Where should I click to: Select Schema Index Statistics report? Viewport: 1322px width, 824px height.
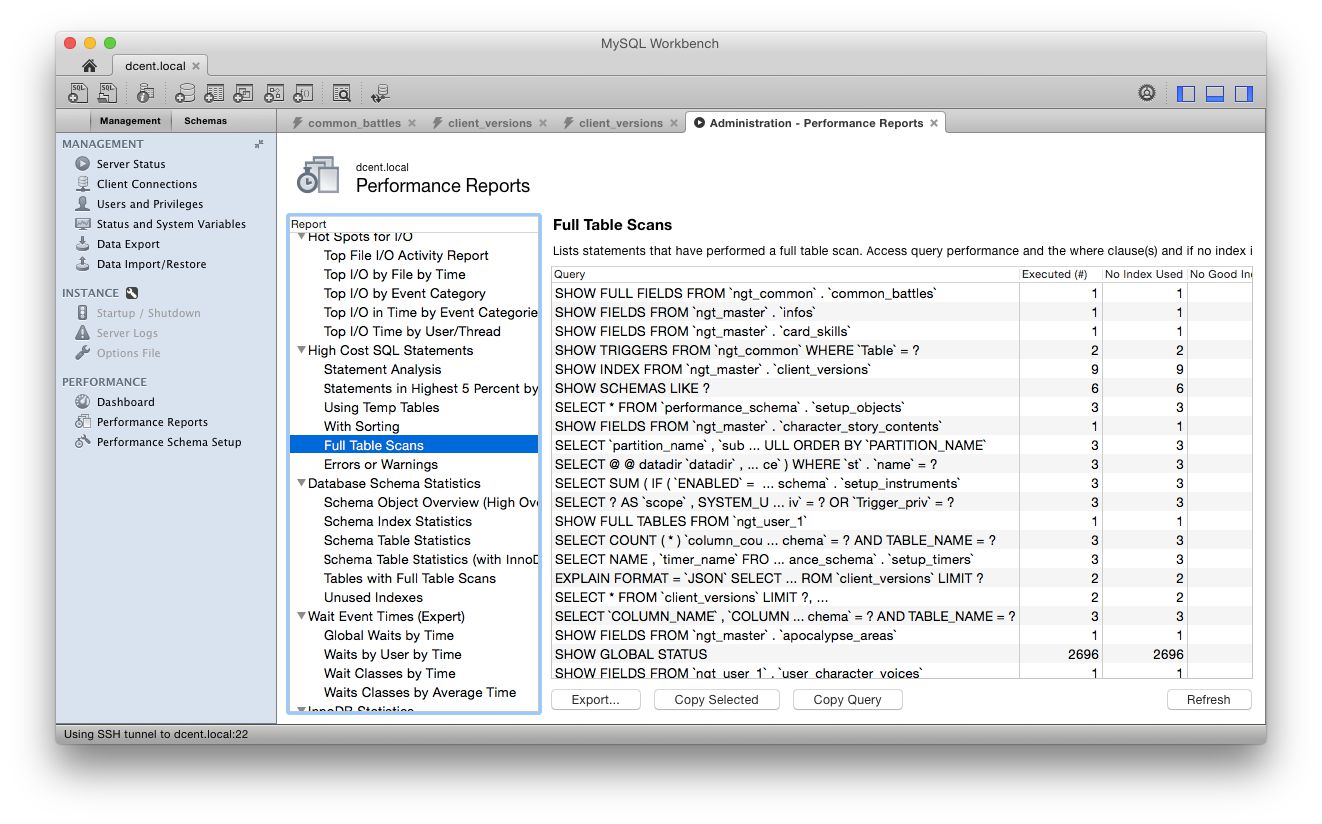pos(397,521)
